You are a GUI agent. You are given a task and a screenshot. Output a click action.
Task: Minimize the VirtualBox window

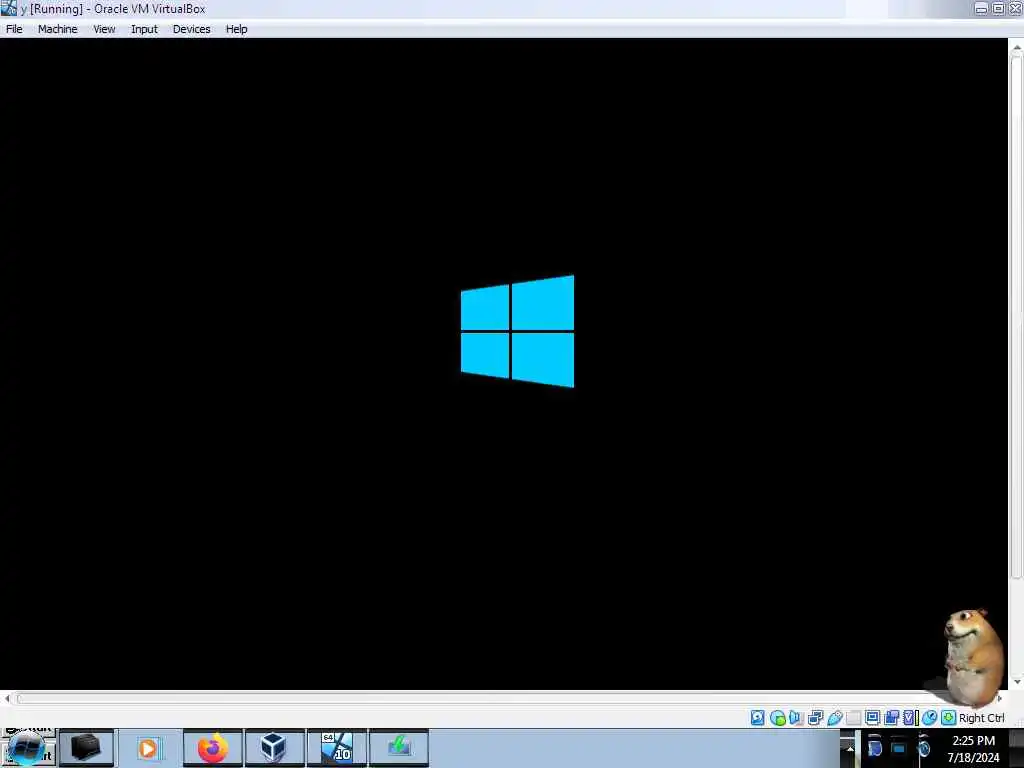coord(981,8)
